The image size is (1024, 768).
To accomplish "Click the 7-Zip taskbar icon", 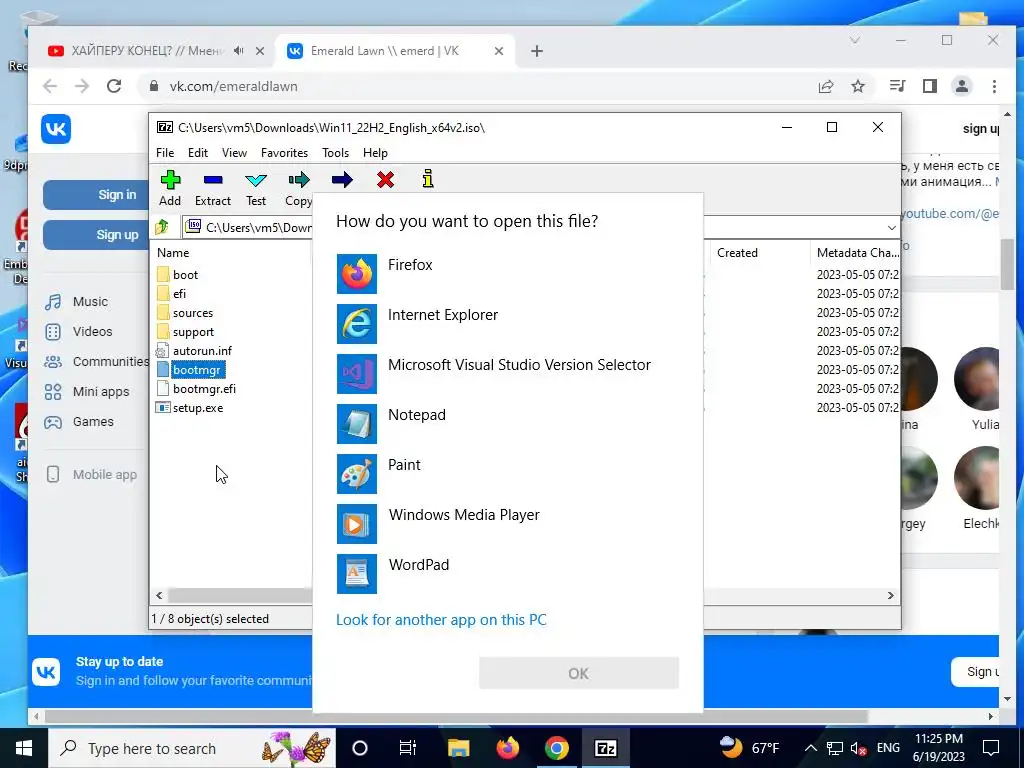I will tap(605, 748).
